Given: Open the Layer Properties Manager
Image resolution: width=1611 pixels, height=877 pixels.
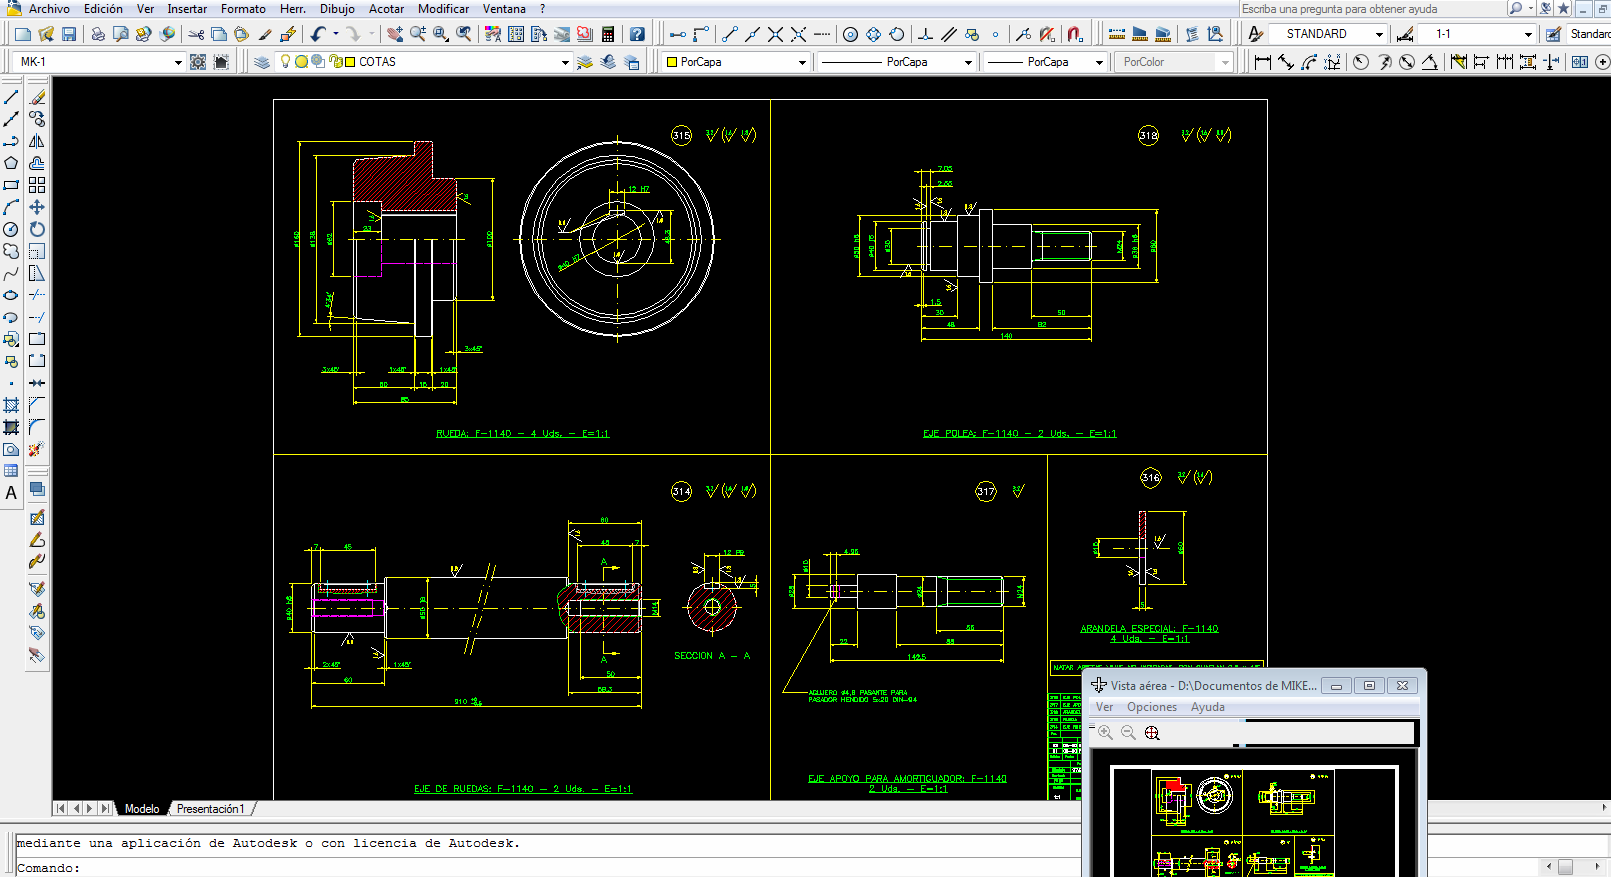Looking at the screenshot, I should coord(262,62).
